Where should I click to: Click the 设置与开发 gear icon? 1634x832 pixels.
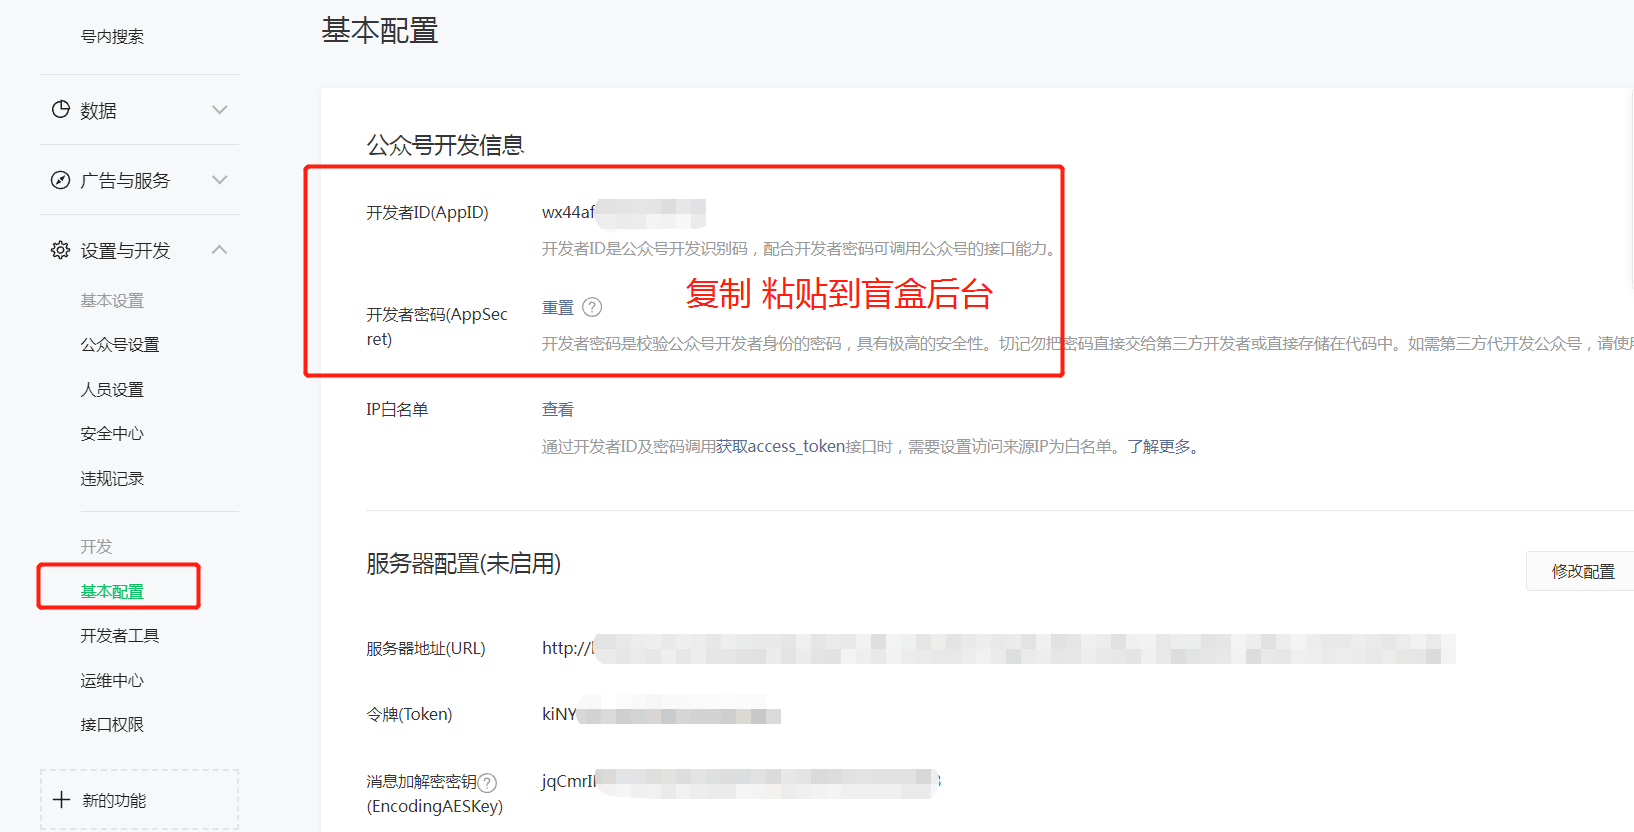61,250
